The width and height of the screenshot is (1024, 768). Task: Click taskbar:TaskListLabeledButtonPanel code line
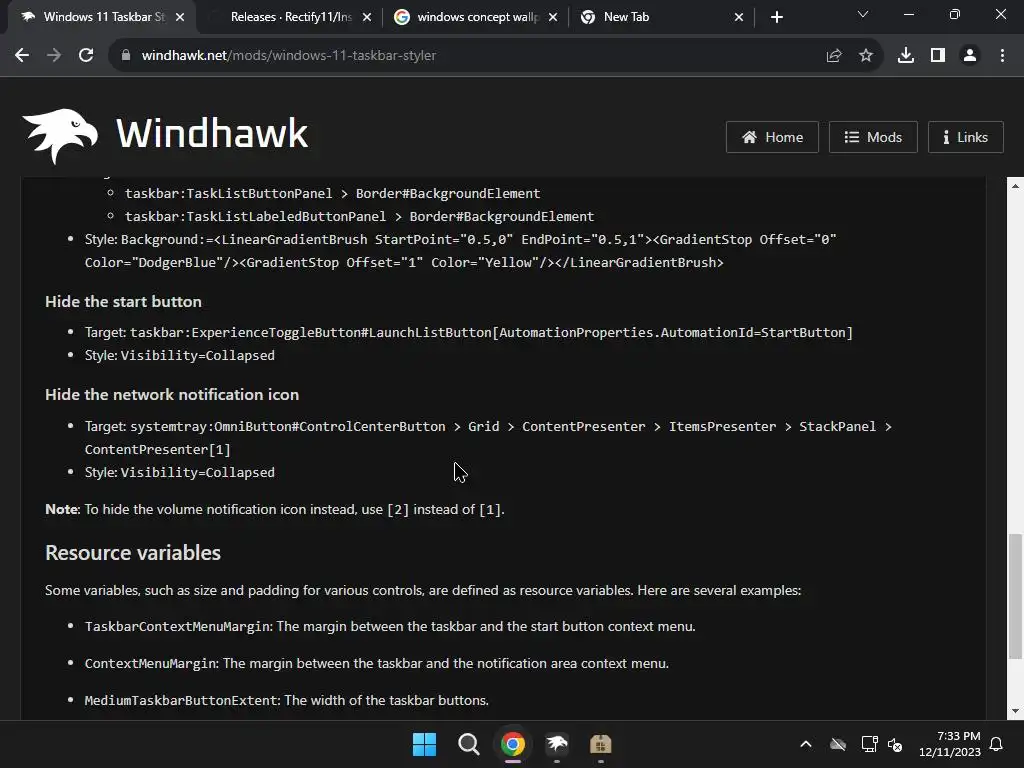click(359, 216)
